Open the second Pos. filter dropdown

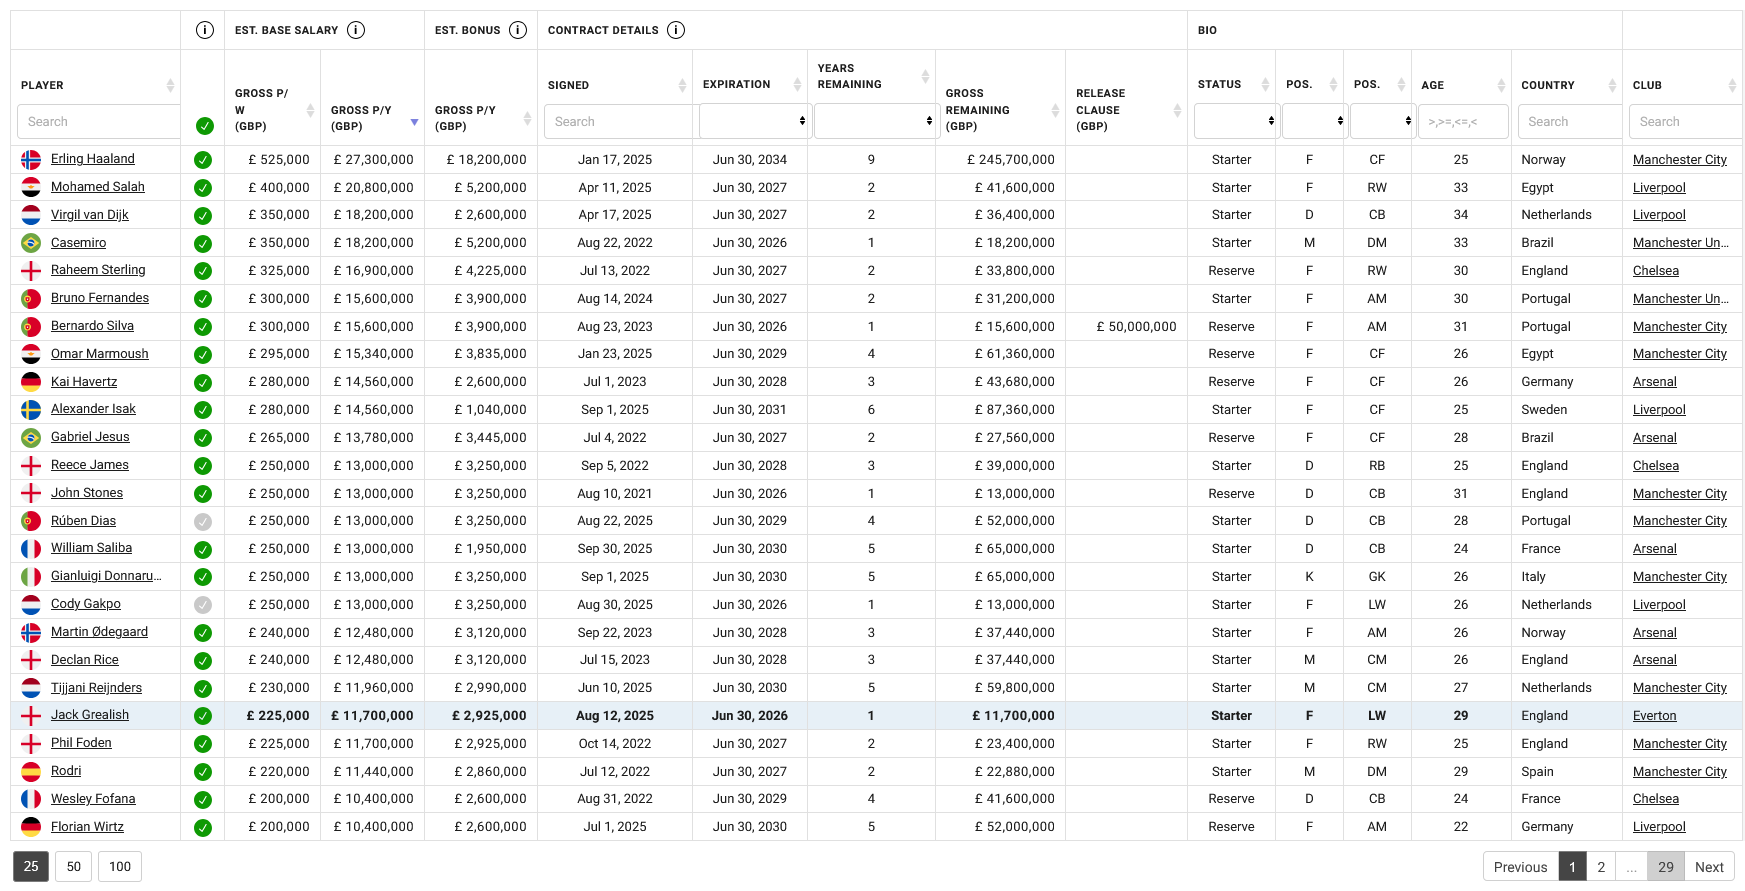pyautogui.click(x=1382, y=121)
